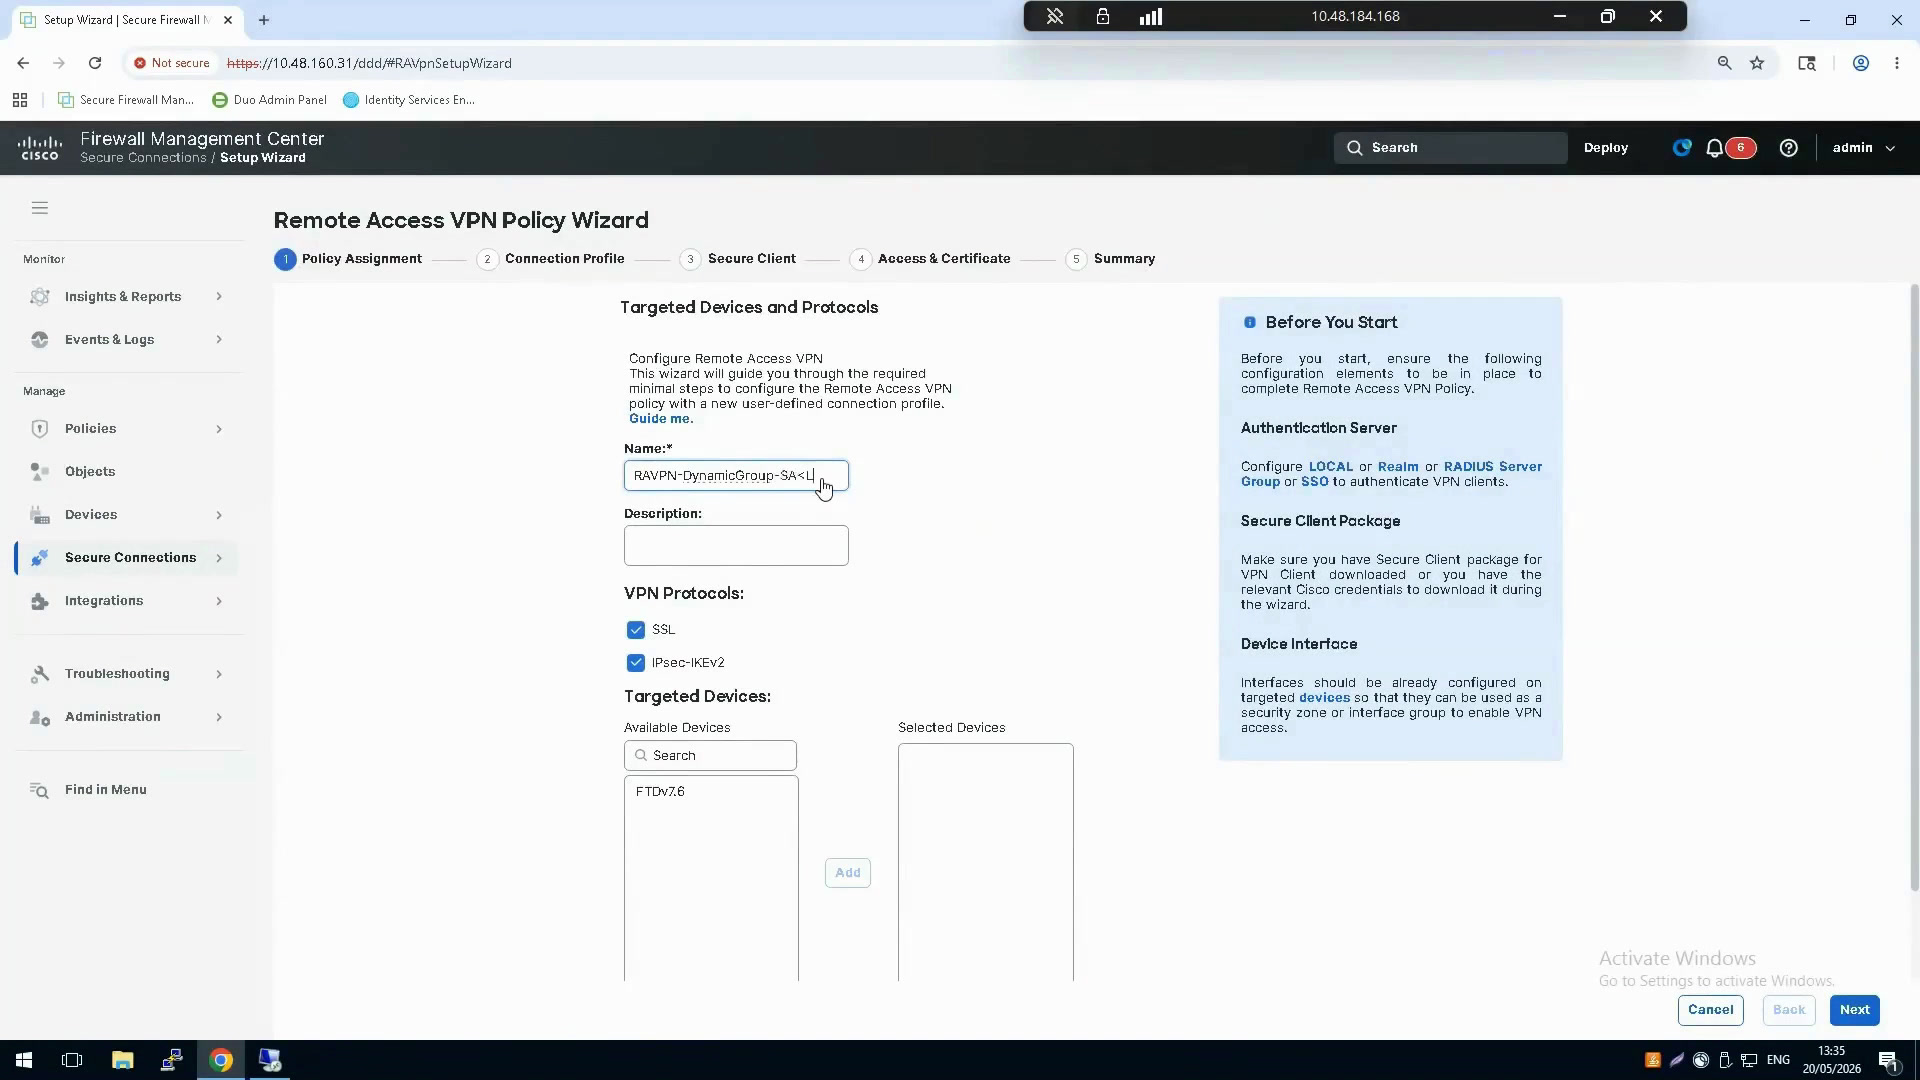Uncheck the IPsec-IKEv2 checkbox
The image size is (1920, 1080).
click(x=636, y=663)
